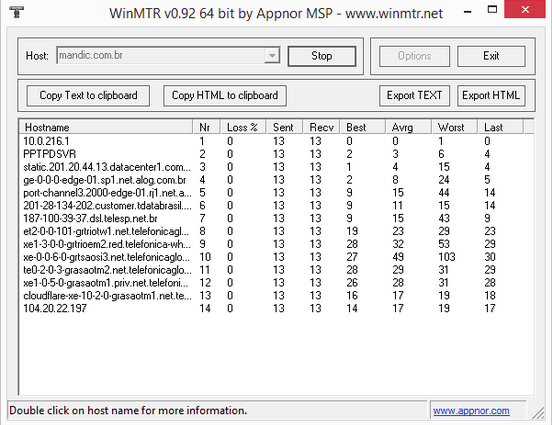The height and width of the screenshot is (425, 552).
Task: Click the Exit button
Action: click(x=491, y=56)
